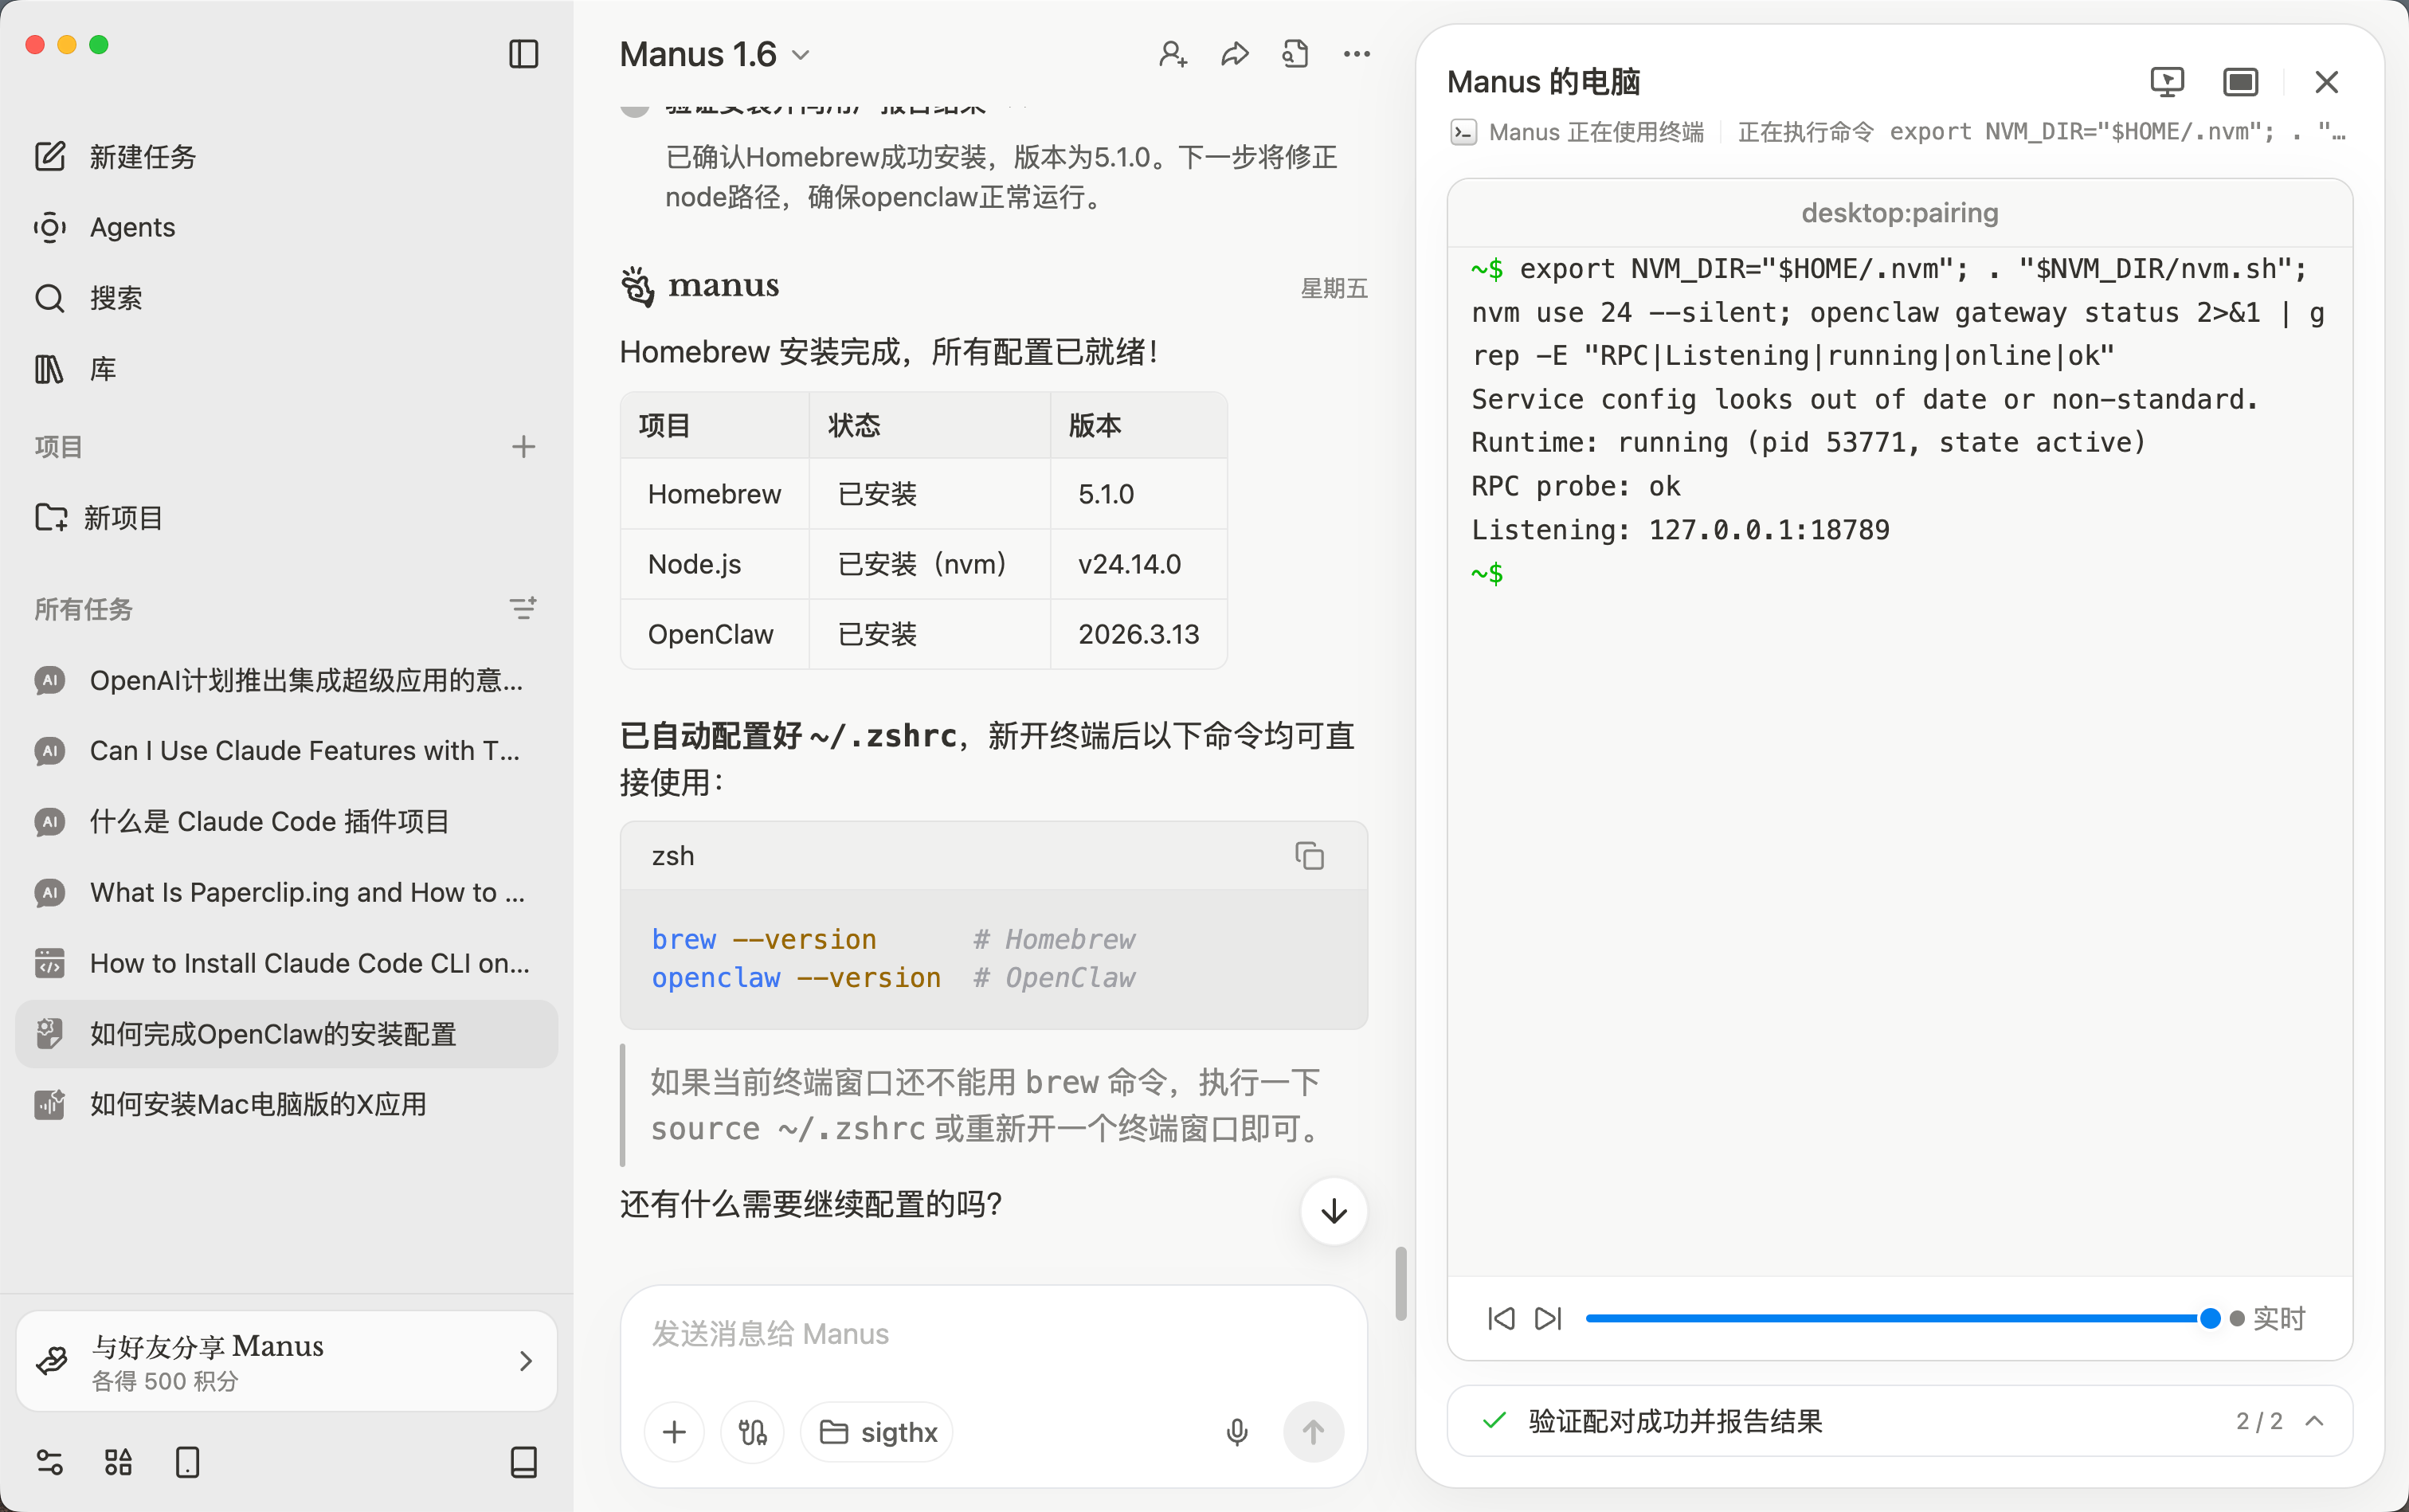The height and width of the screenshot is (1512, 2409).
Task: Expand the Manus 1.6 version dropdown
Action: [x=800, y=55]
